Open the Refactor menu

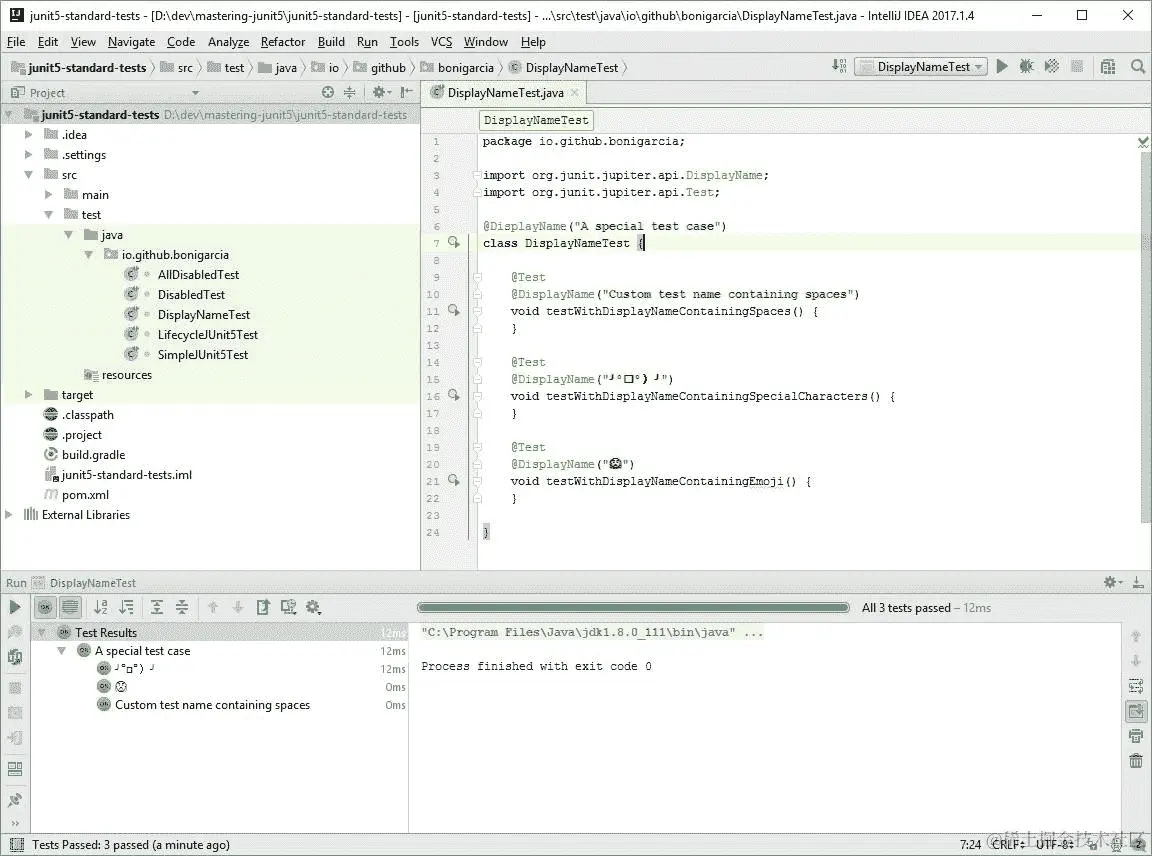click(283, 42)
